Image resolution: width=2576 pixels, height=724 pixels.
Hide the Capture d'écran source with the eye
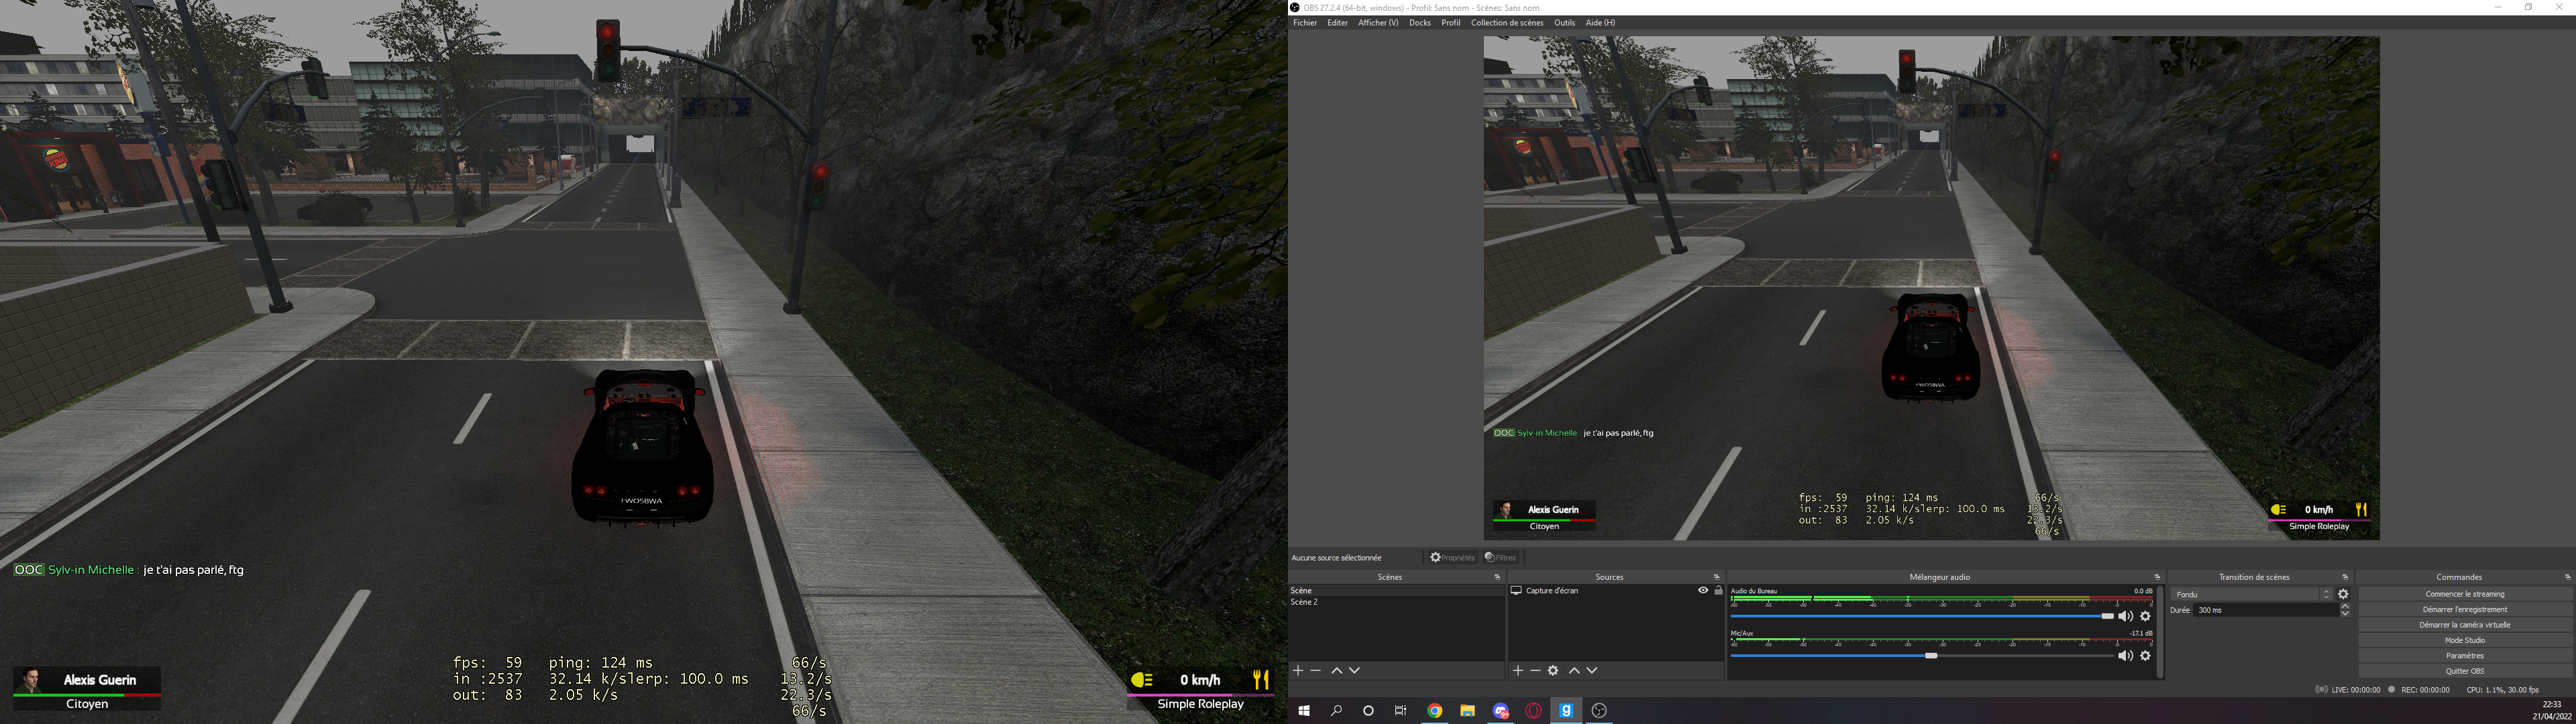[x=1703, y=590]
